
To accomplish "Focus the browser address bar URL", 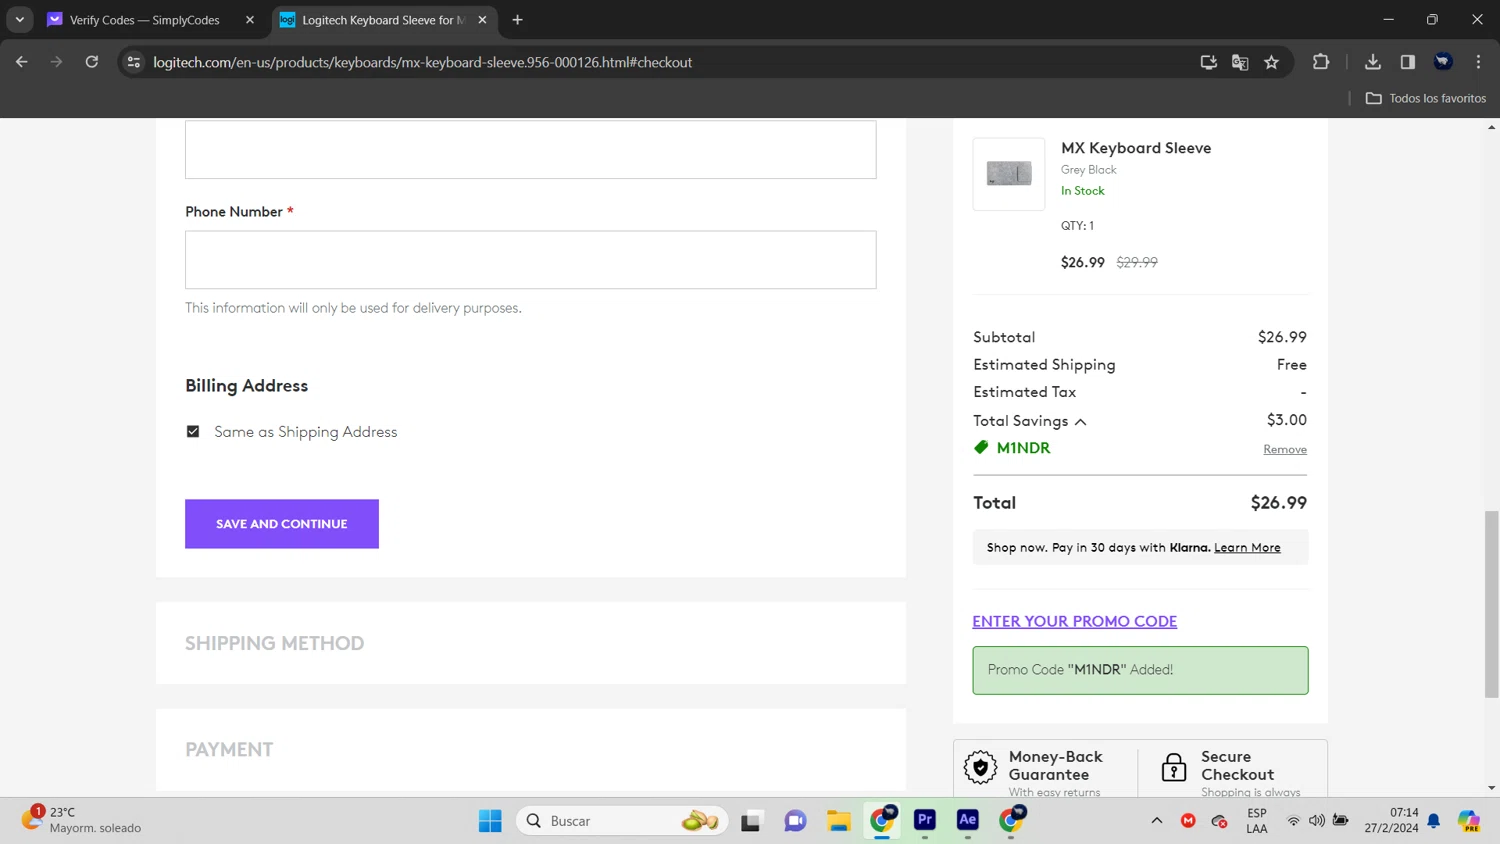I will (x=422, y=62).
